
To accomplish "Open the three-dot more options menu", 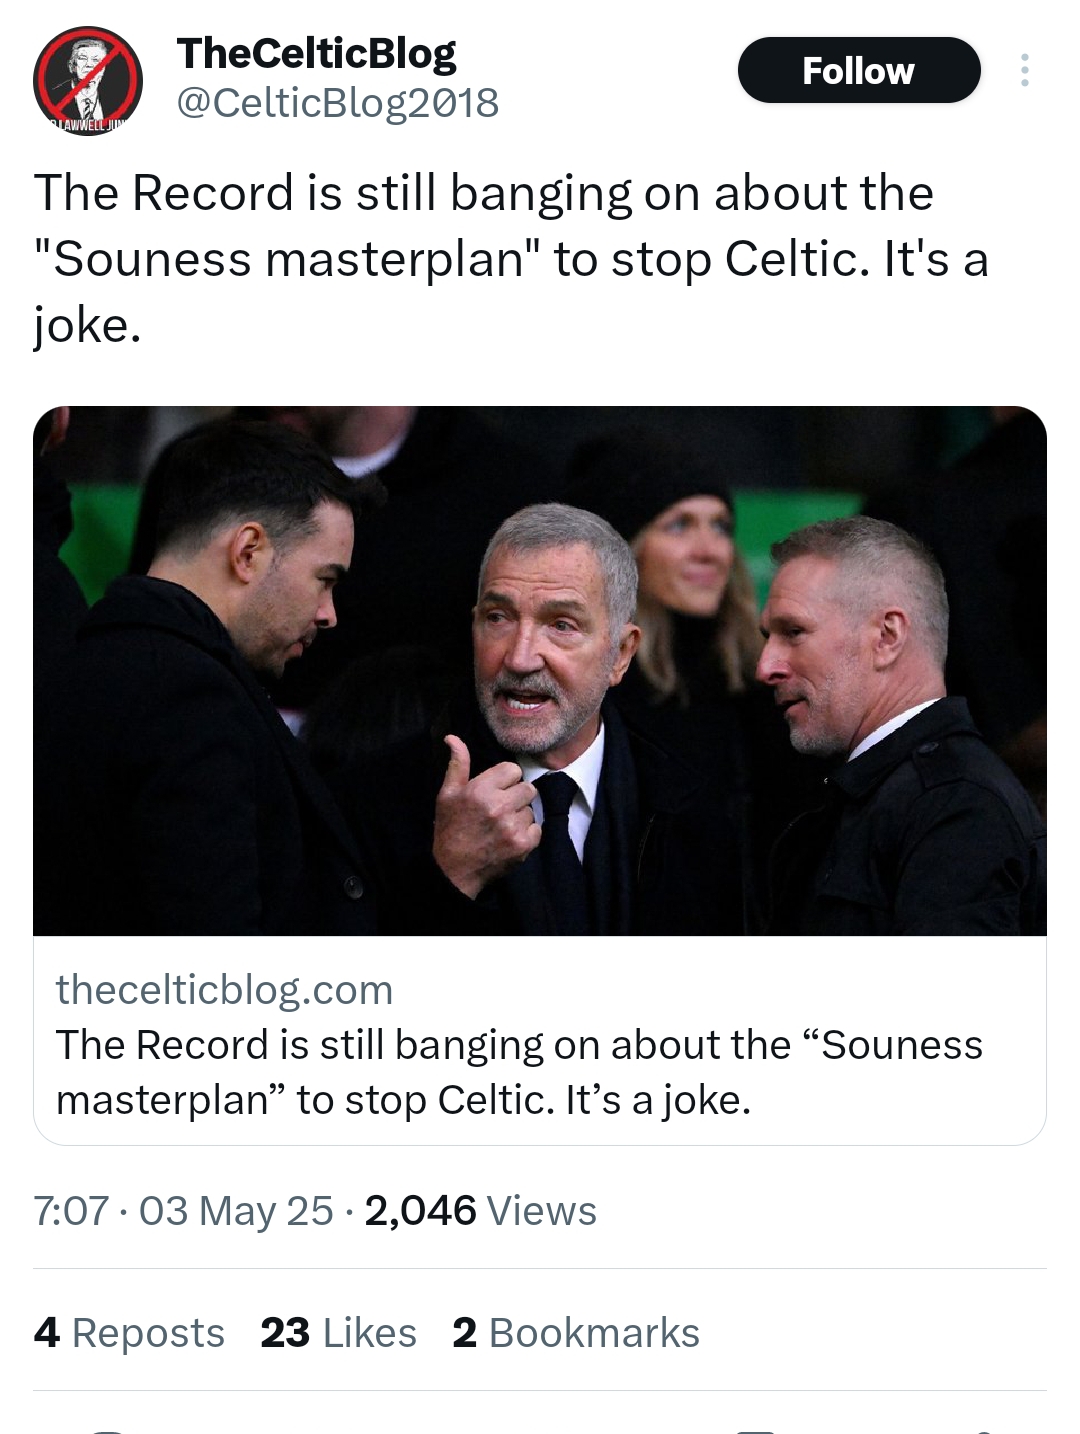I will coord(1024,70).
